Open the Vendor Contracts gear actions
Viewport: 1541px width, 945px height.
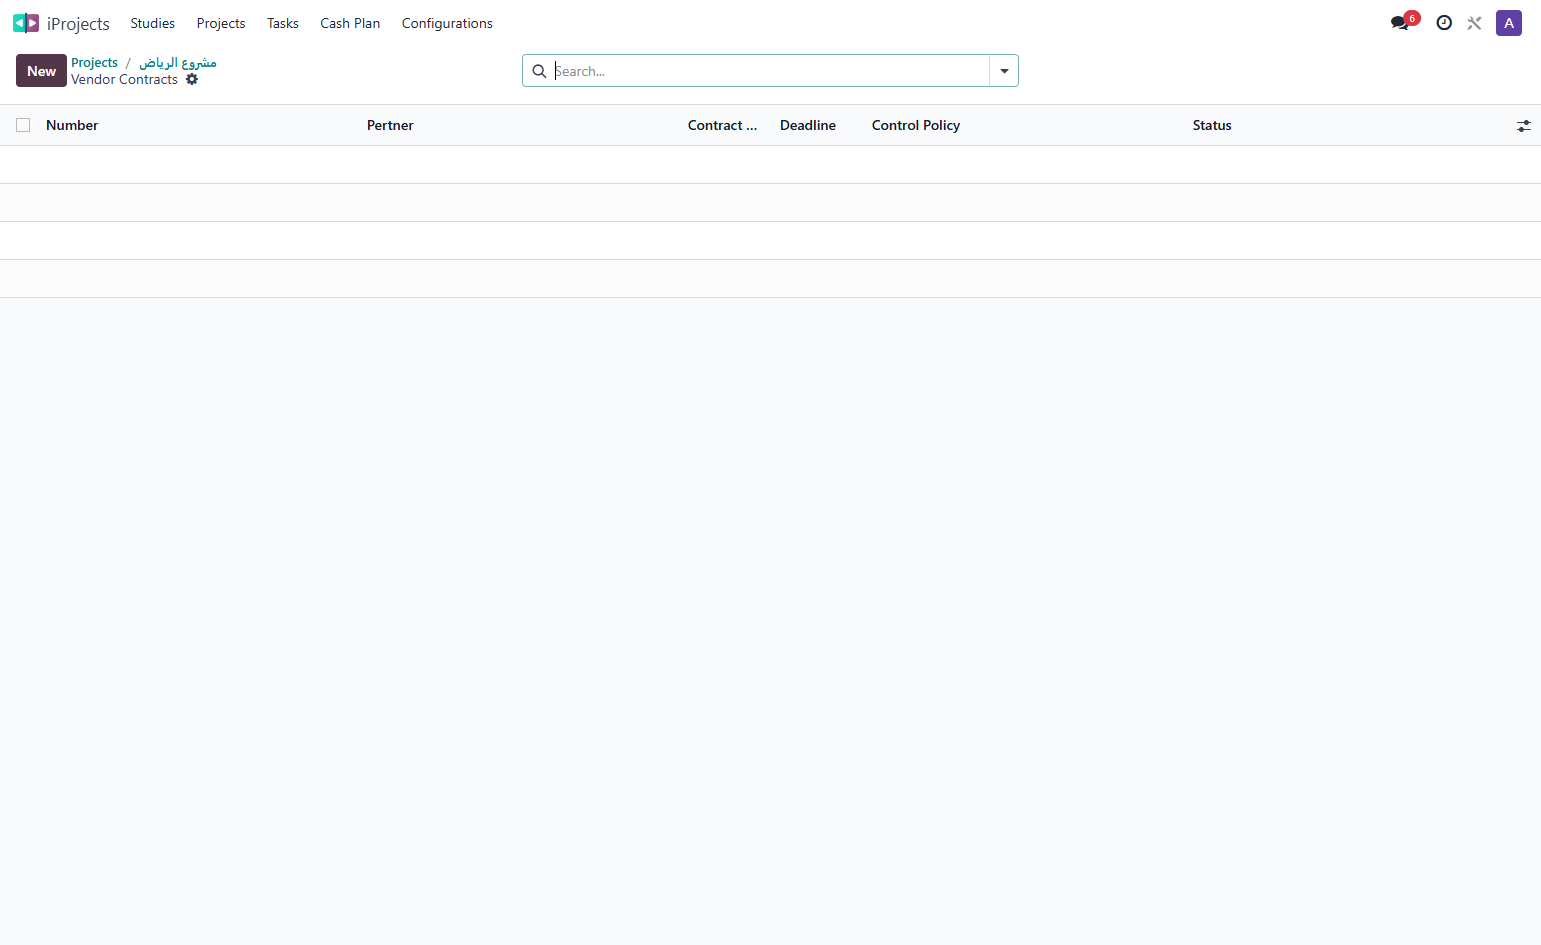192,79
